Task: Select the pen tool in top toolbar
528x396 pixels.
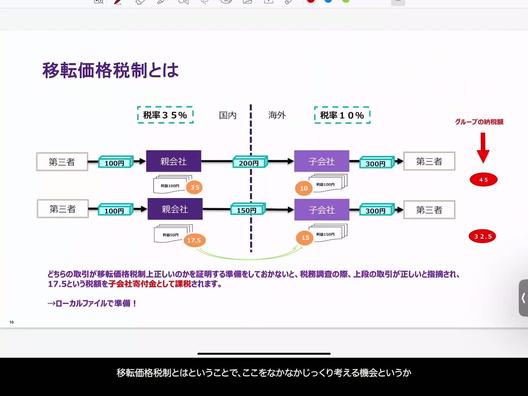Action: (118, 1)
